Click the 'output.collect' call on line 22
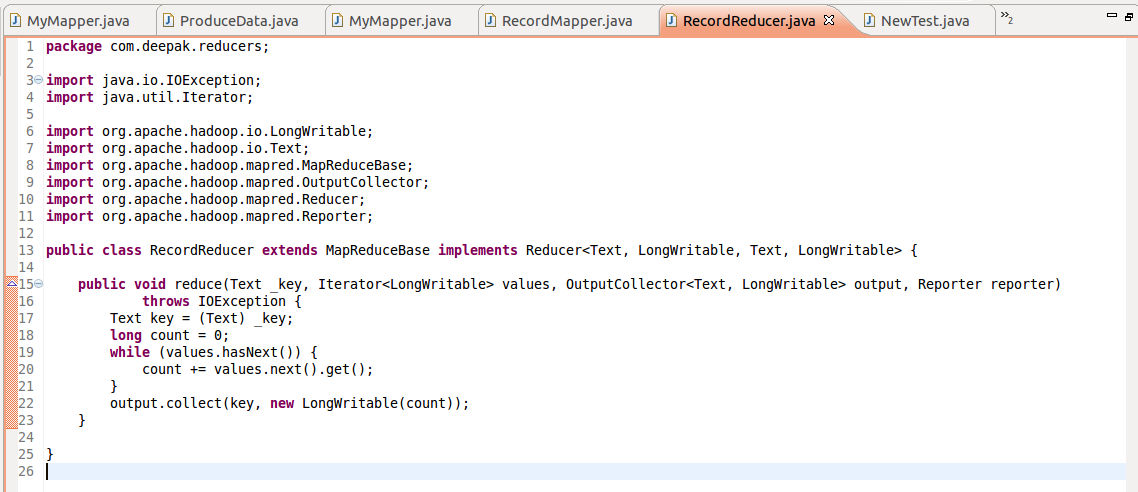1138x492 pixels. [x=165, y=403]
